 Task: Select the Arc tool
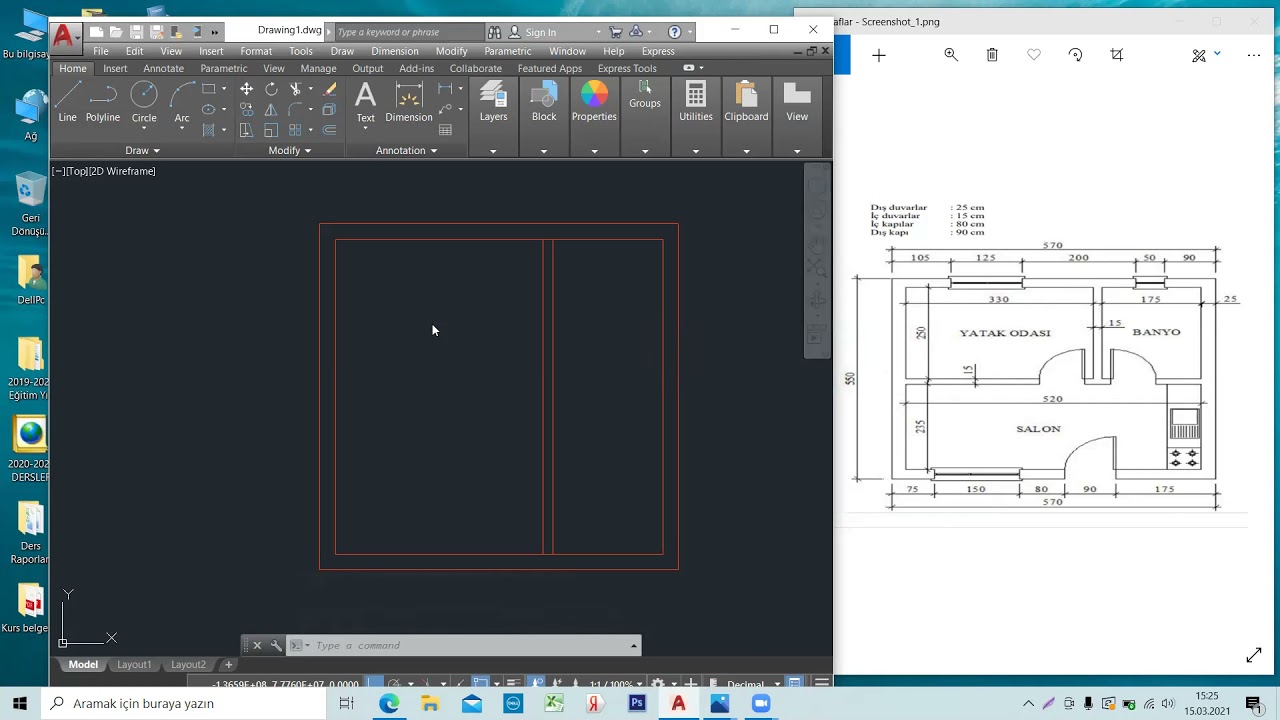(x=182, y=102)
